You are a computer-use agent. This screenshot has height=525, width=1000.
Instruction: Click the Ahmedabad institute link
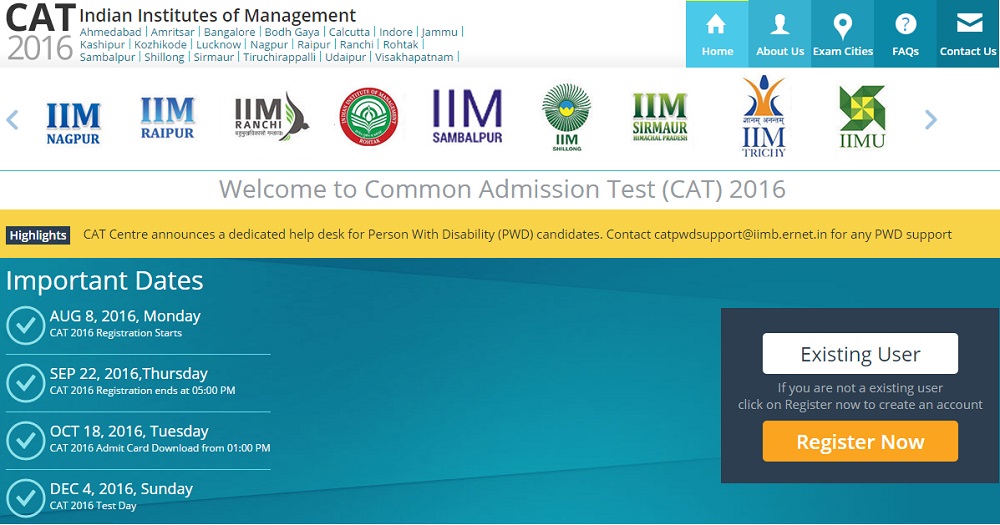click(110, 32)
